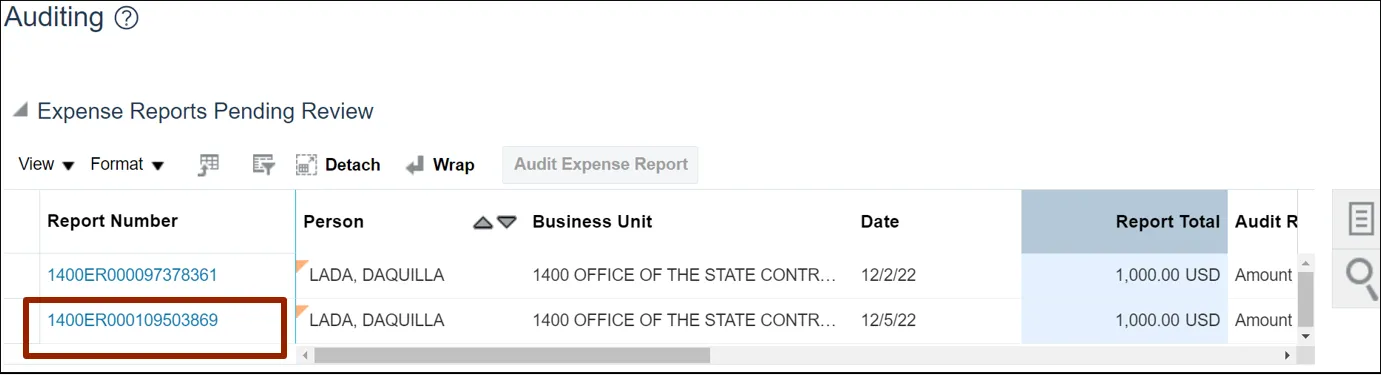Open report 1400ER000109503869 link
This screenshot has width=1381, height=375.
click(x=132, y=321)
